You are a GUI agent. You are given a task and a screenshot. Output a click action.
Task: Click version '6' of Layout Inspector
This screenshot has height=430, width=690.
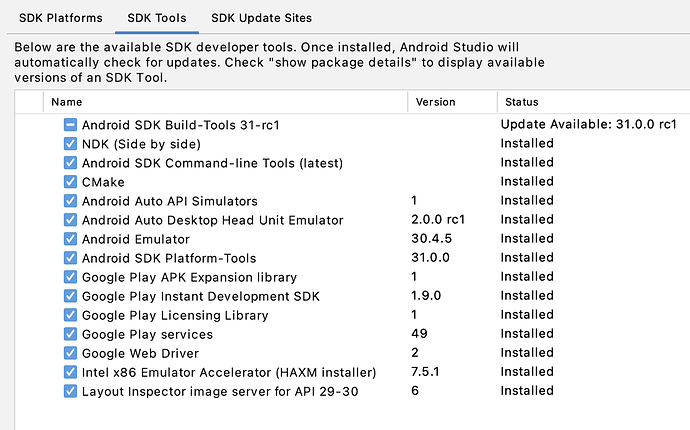coord(415,390)
